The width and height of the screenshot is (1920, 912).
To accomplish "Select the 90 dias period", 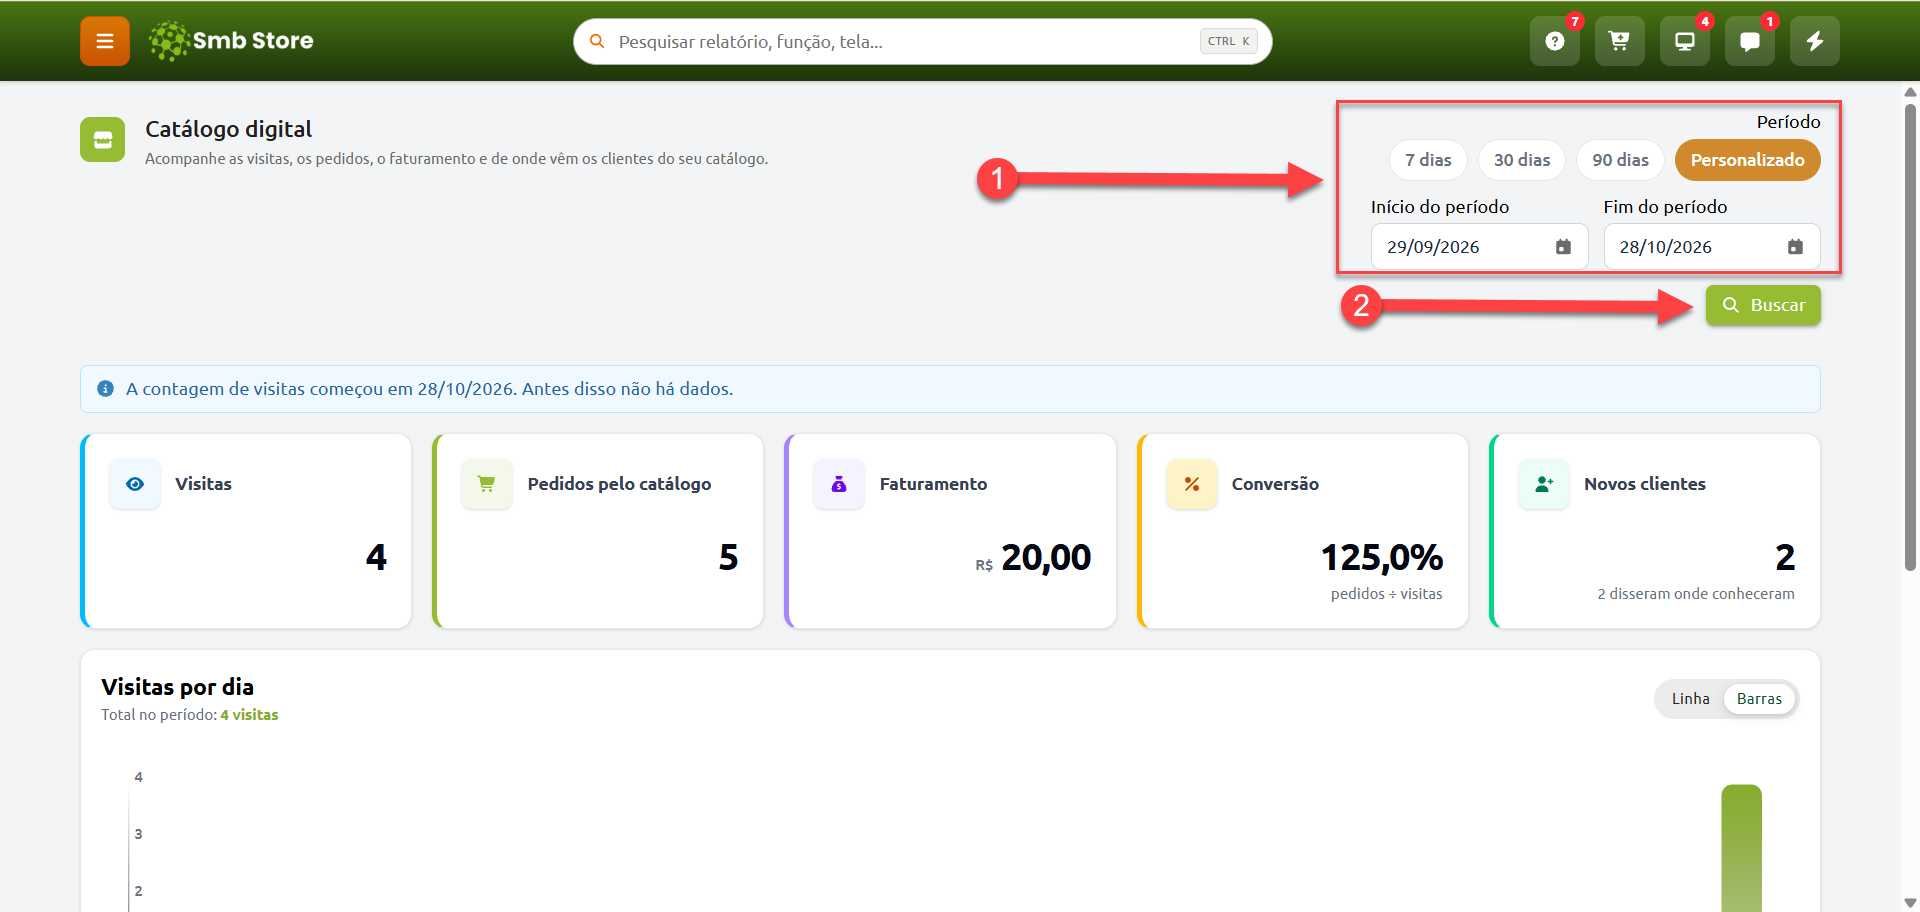I will point(1620,160).
